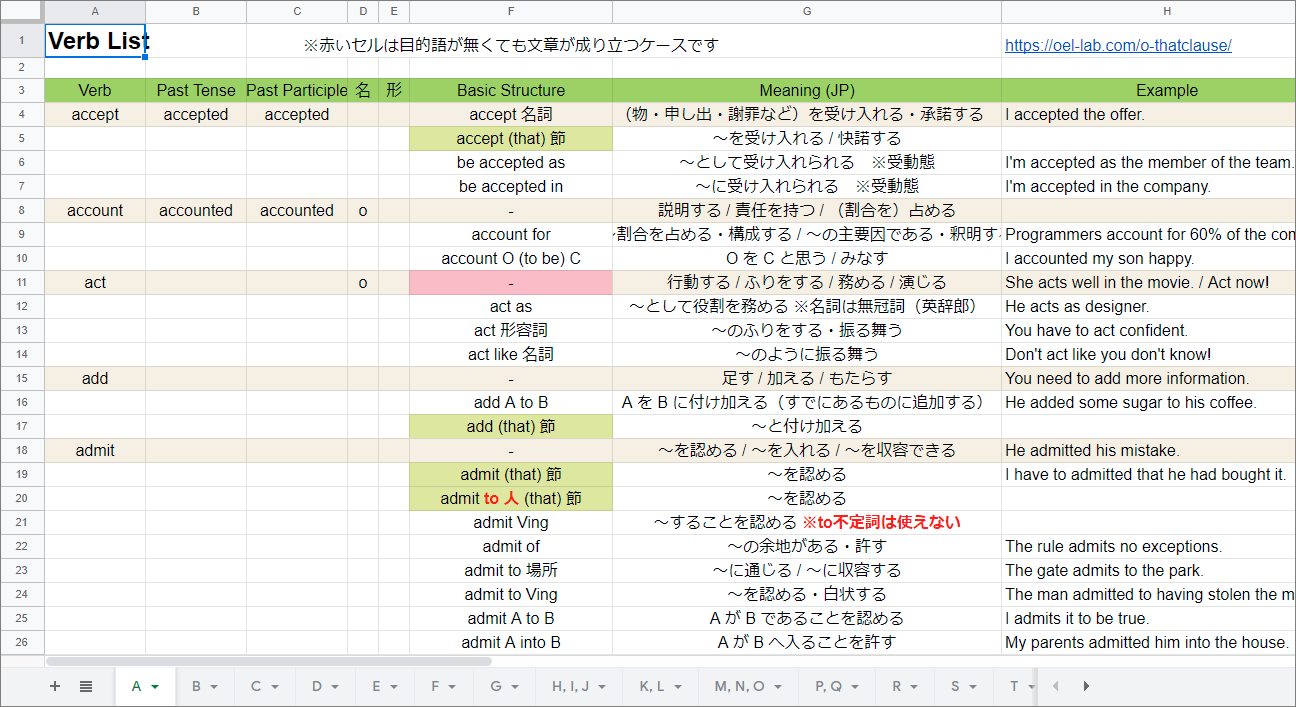Open the all sheets list icon
This screenshot has width=1296, height=707.
pyautogui.click(x=86, y=686)
